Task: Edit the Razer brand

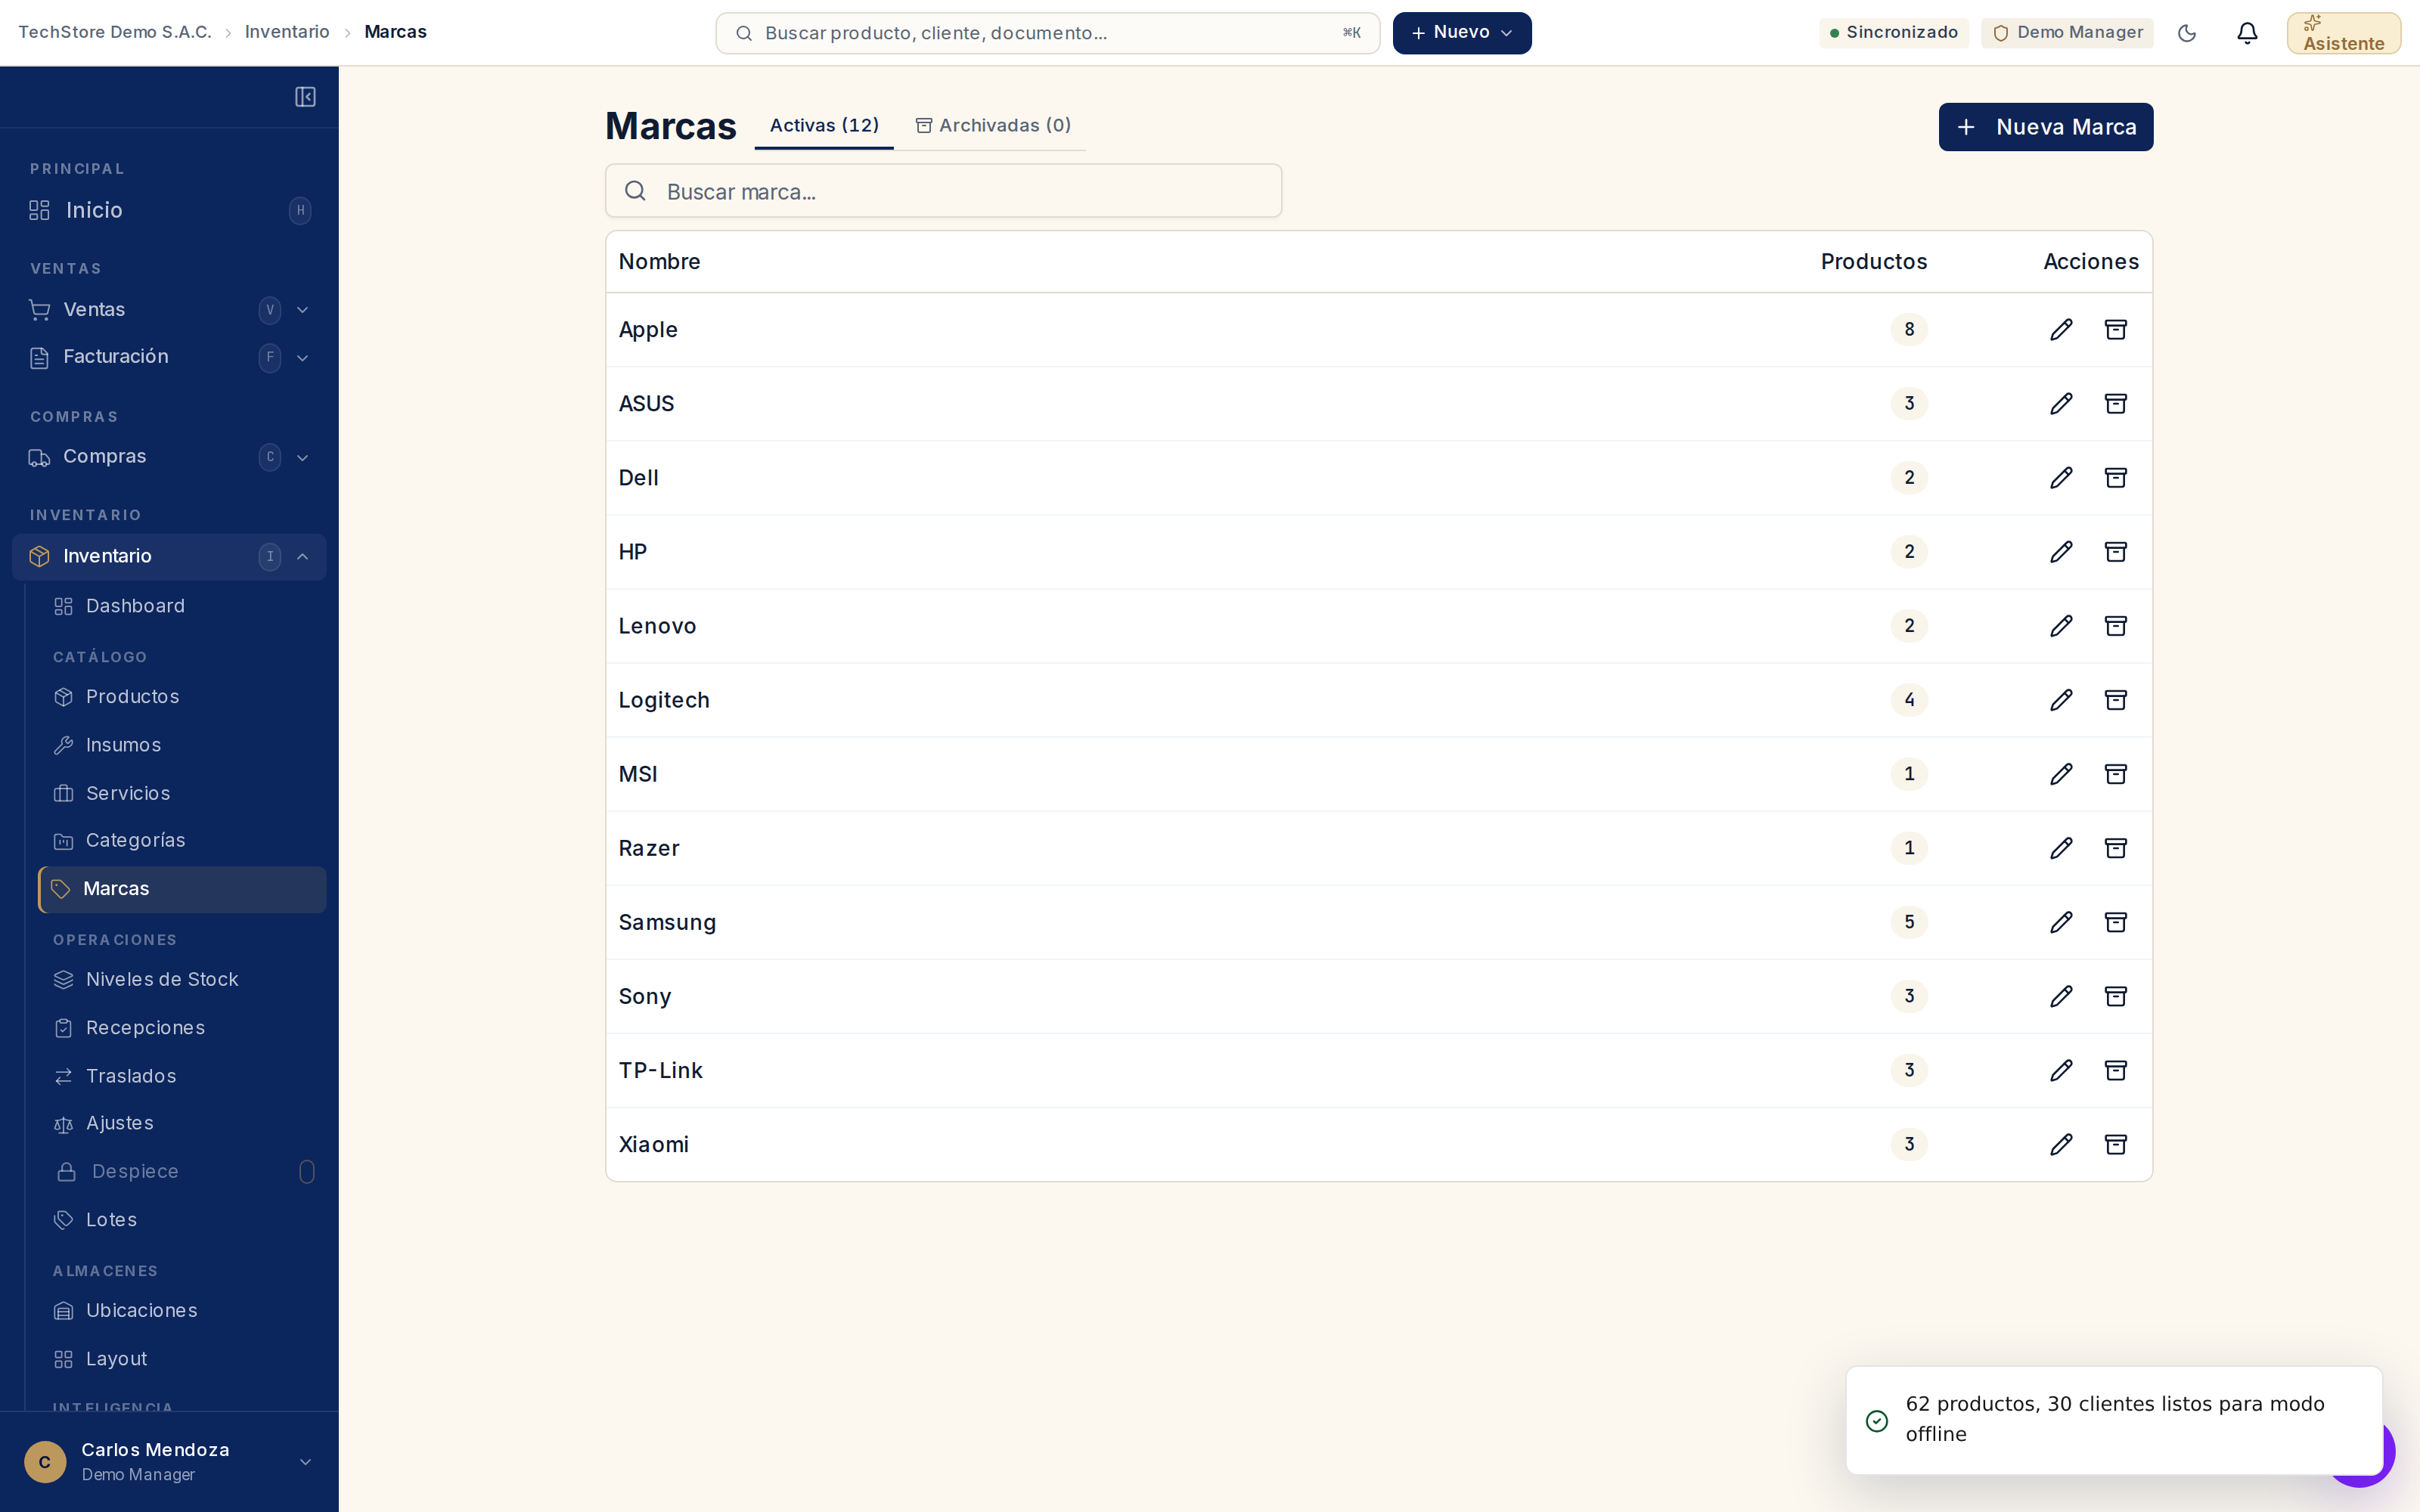Action: point(2061,848)
